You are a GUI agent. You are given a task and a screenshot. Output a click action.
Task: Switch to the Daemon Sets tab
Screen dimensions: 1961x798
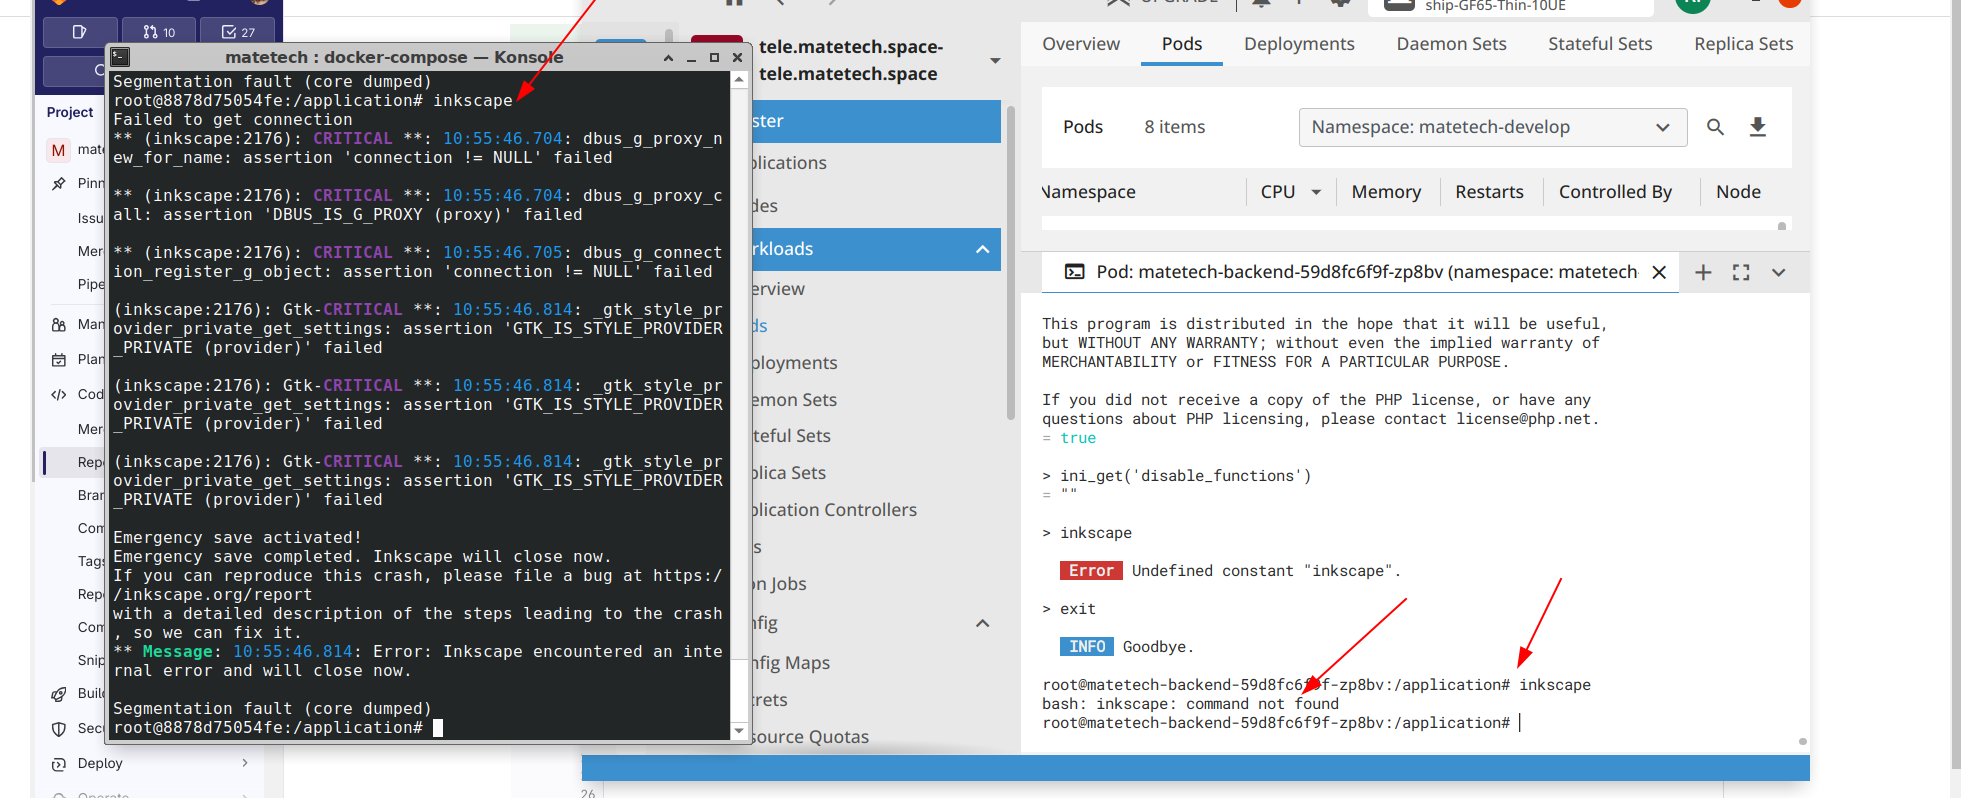tap(1451, 44)
